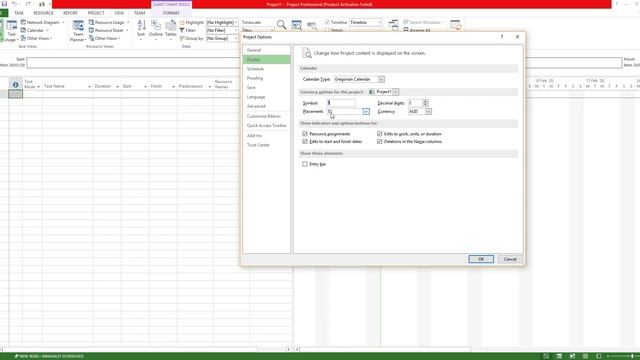Click the Outline button

tap(156, 29)
